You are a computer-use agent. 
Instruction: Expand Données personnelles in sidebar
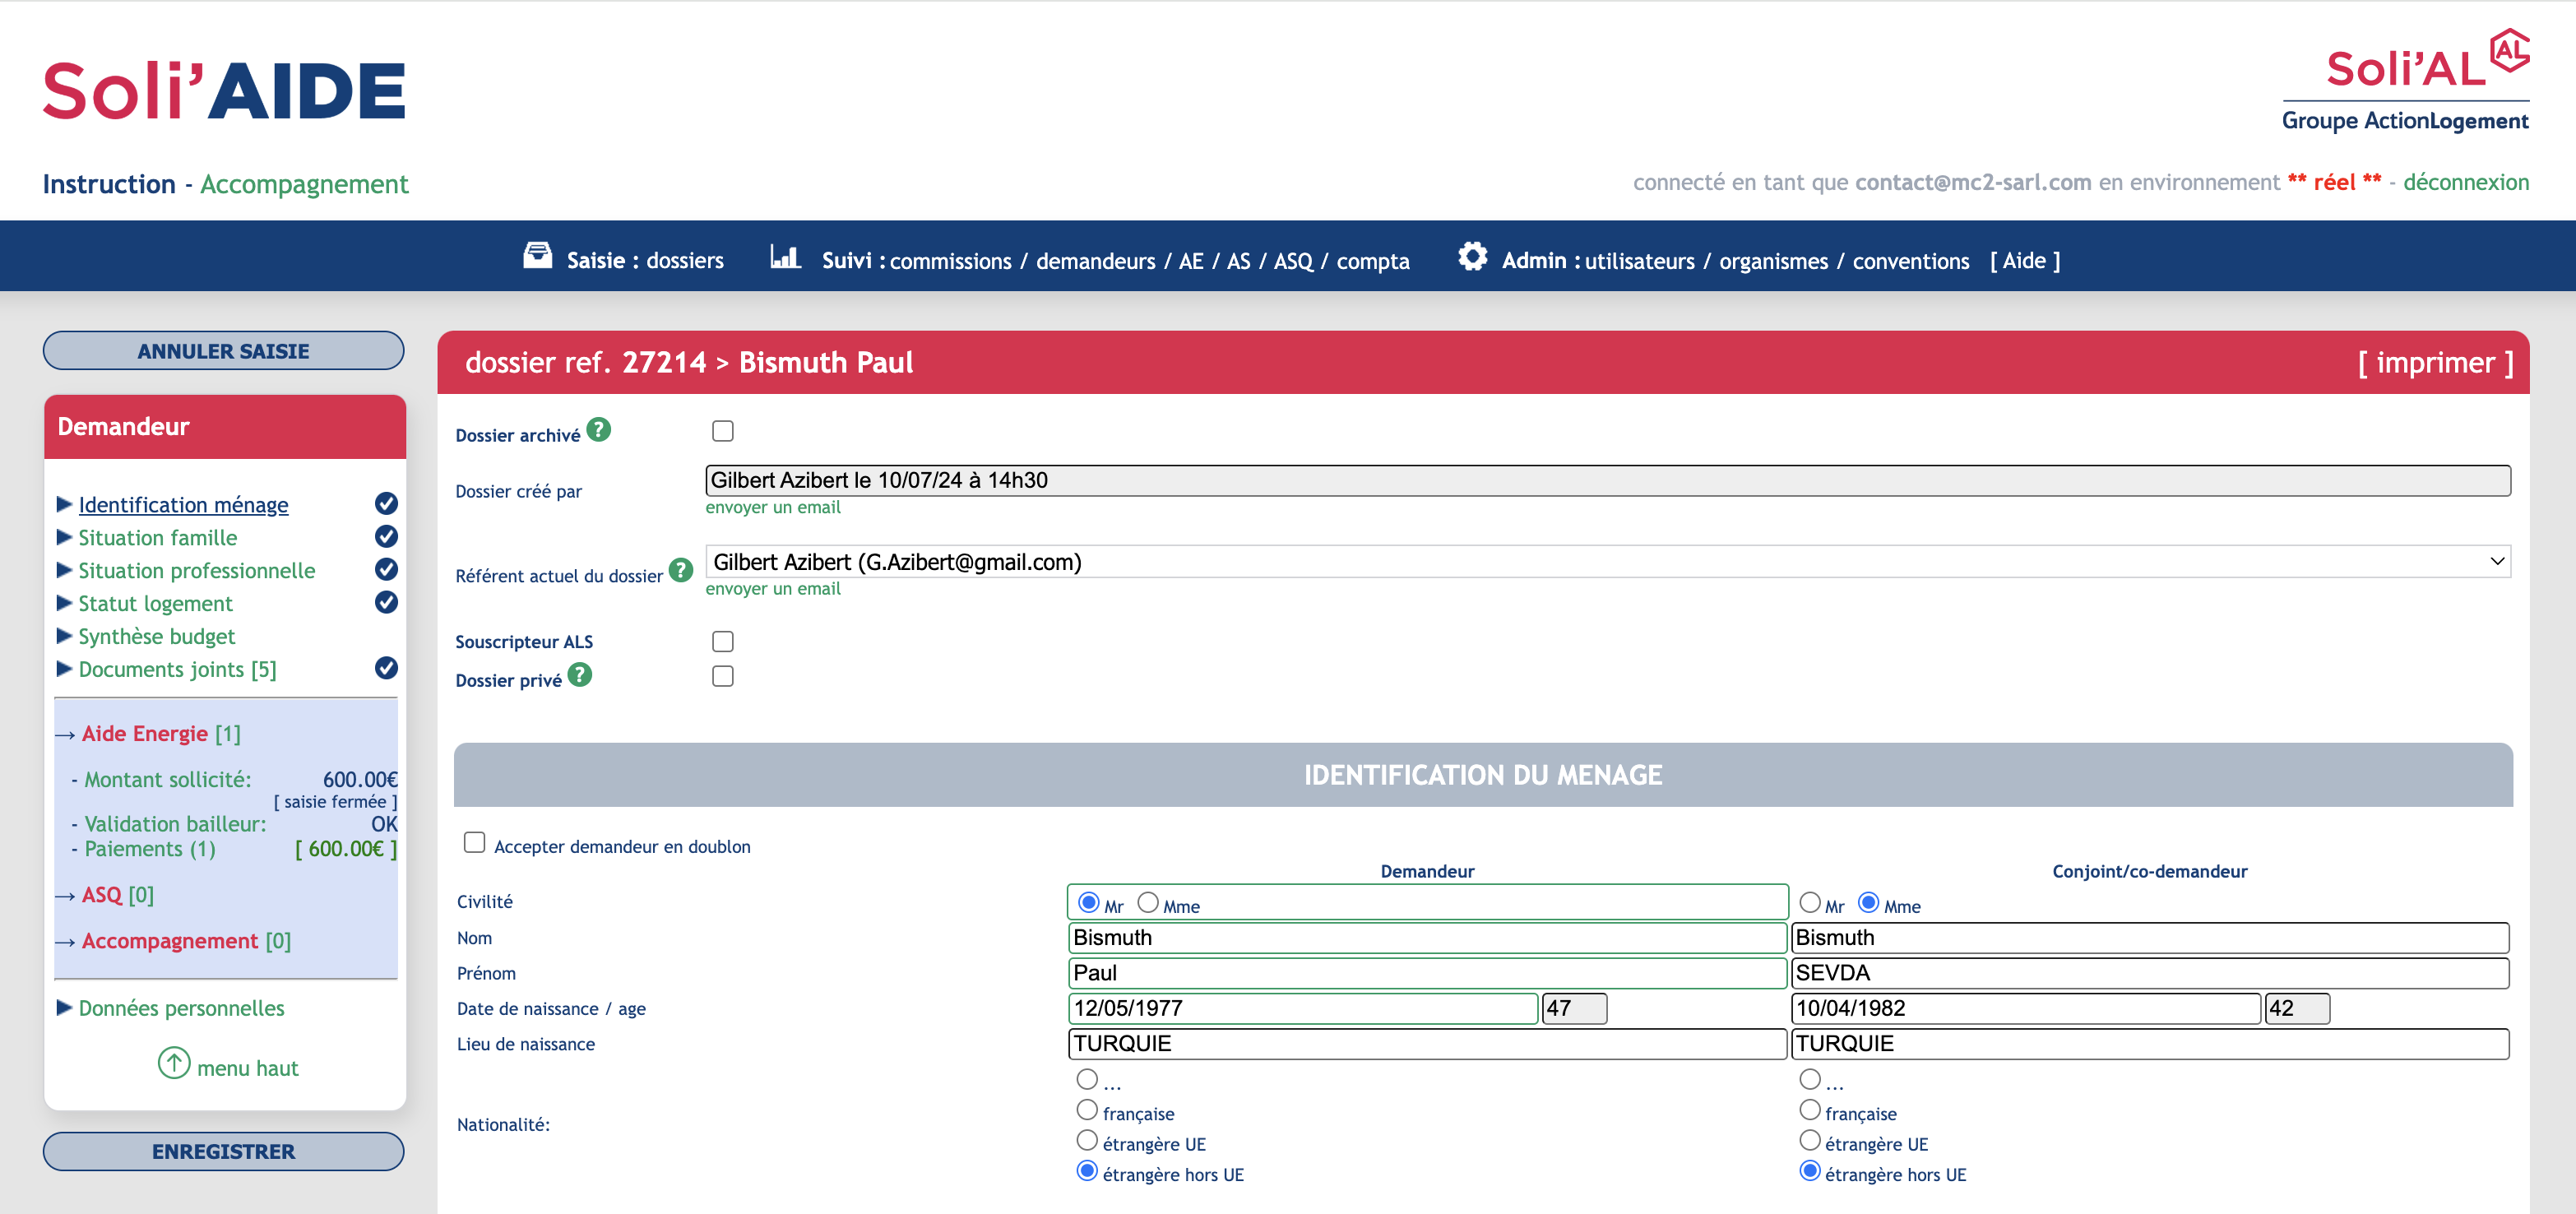pos(181,1008)
